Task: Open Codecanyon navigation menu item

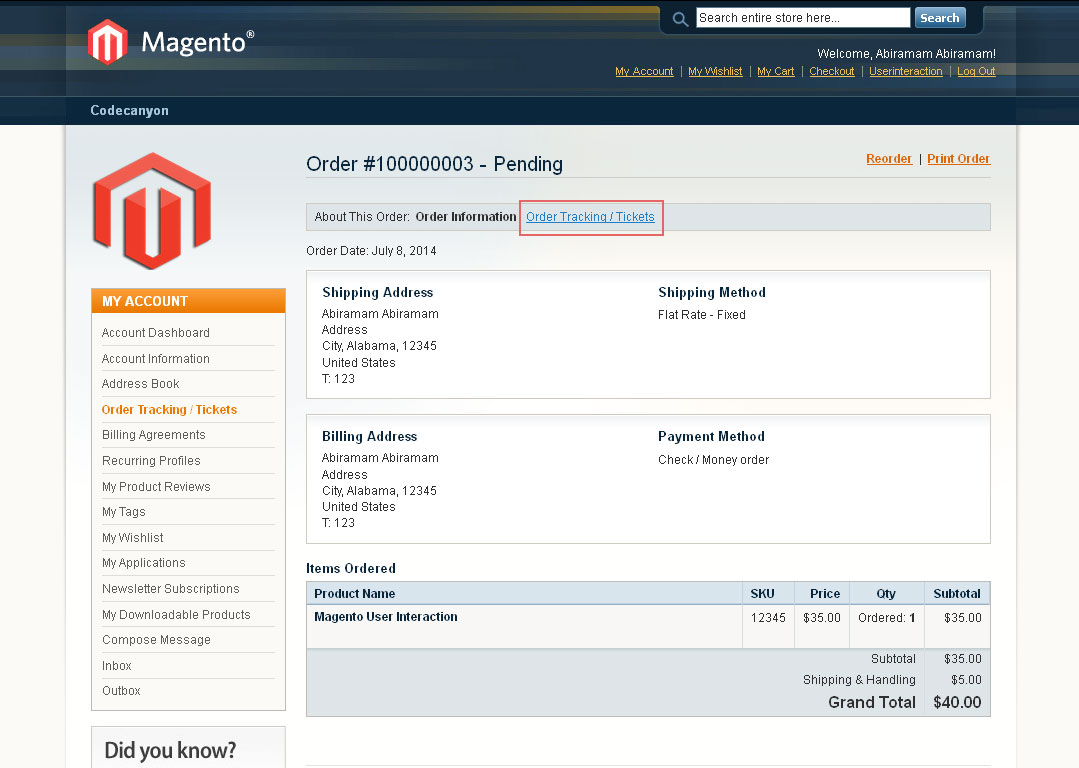Action: click(x=129, y=110)
